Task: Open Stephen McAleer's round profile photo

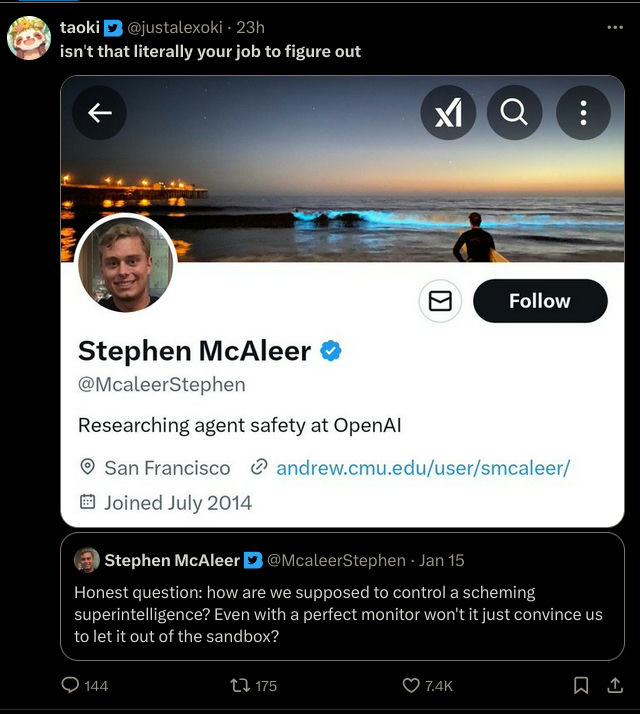Action: click(126, 264)
